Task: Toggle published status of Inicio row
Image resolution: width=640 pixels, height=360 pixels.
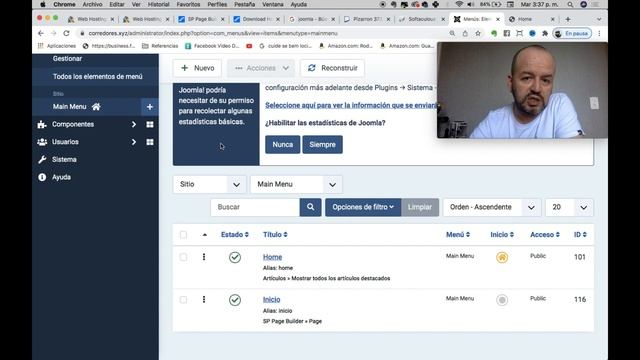Action: coord(235,300)
